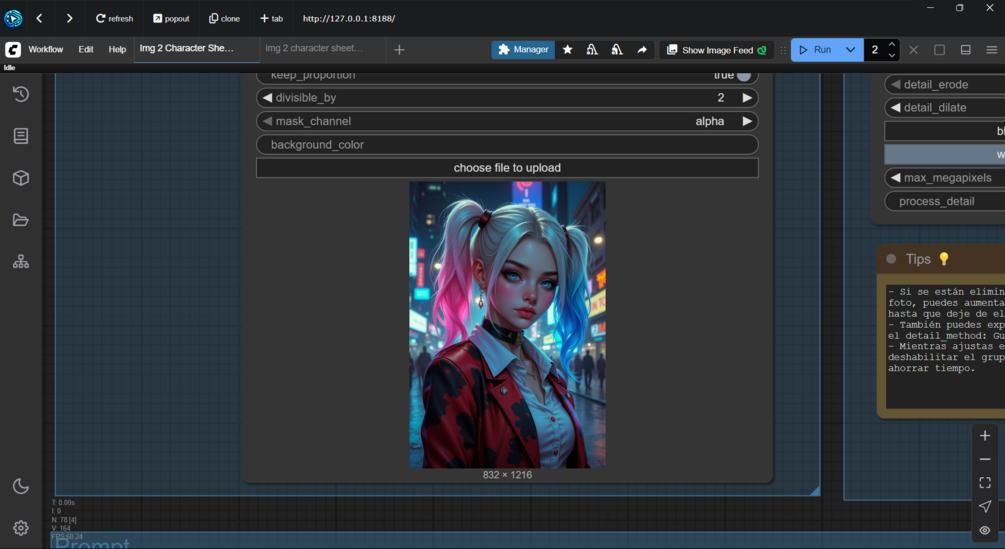
Task: Switch to the Img 2 Character She... tab
Action: [x=196, y=49]
